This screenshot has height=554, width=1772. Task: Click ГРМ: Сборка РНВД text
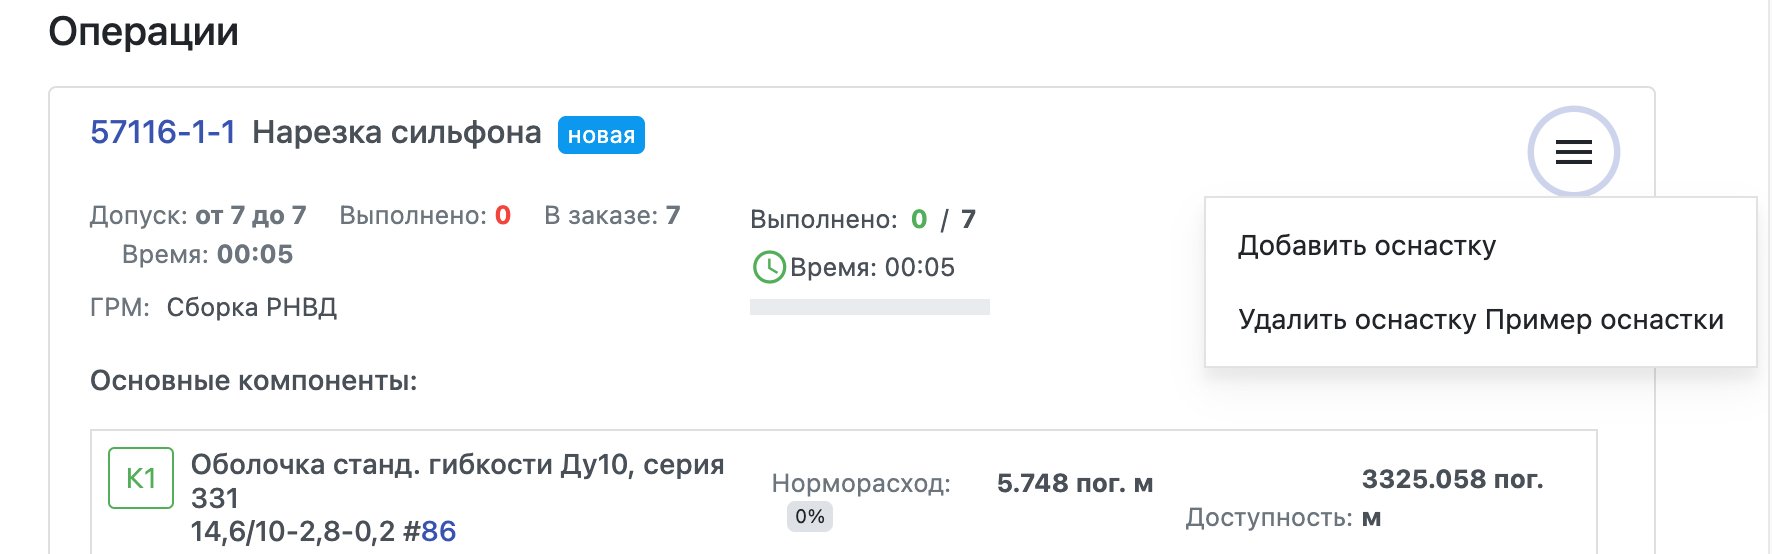coord(213,307)
